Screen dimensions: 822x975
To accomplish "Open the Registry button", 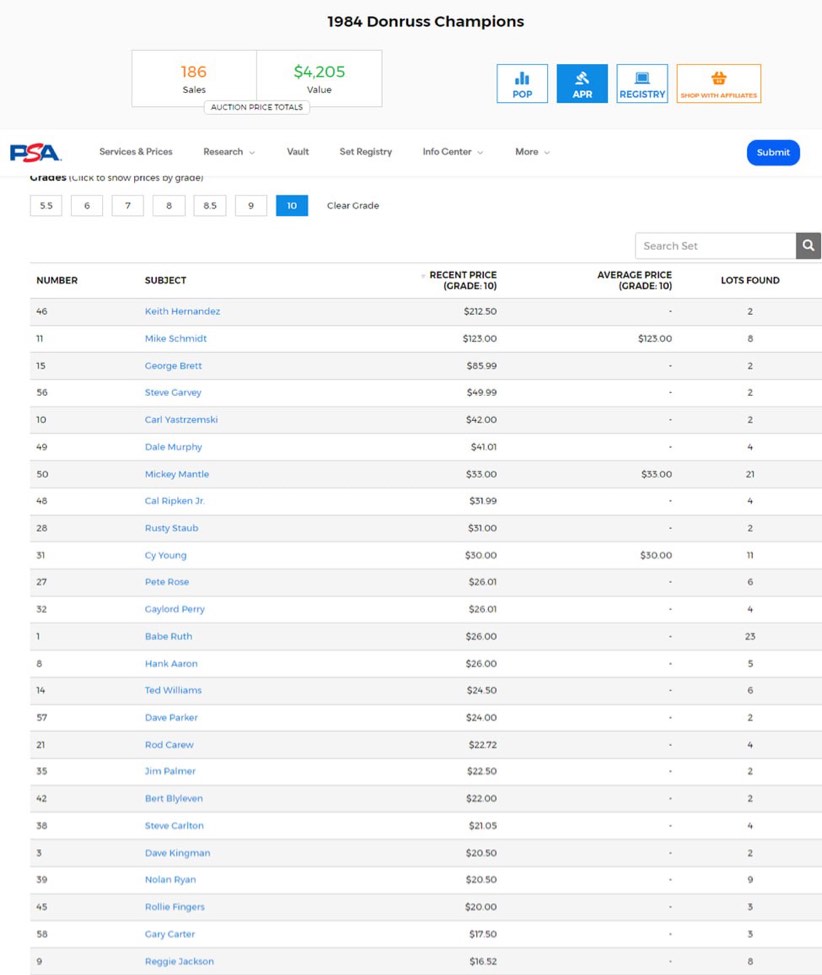I will click(642, 83).
